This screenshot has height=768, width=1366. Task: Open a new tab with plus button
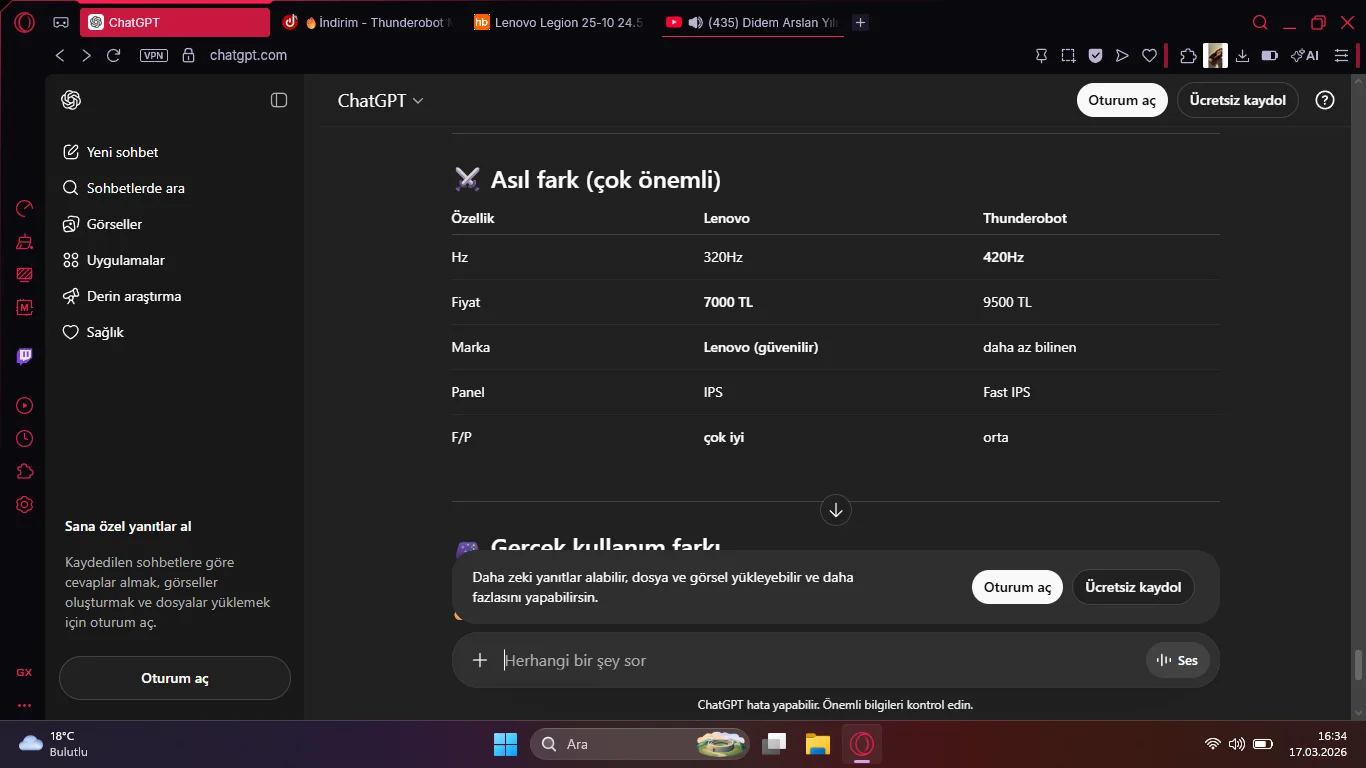point(860,22)
